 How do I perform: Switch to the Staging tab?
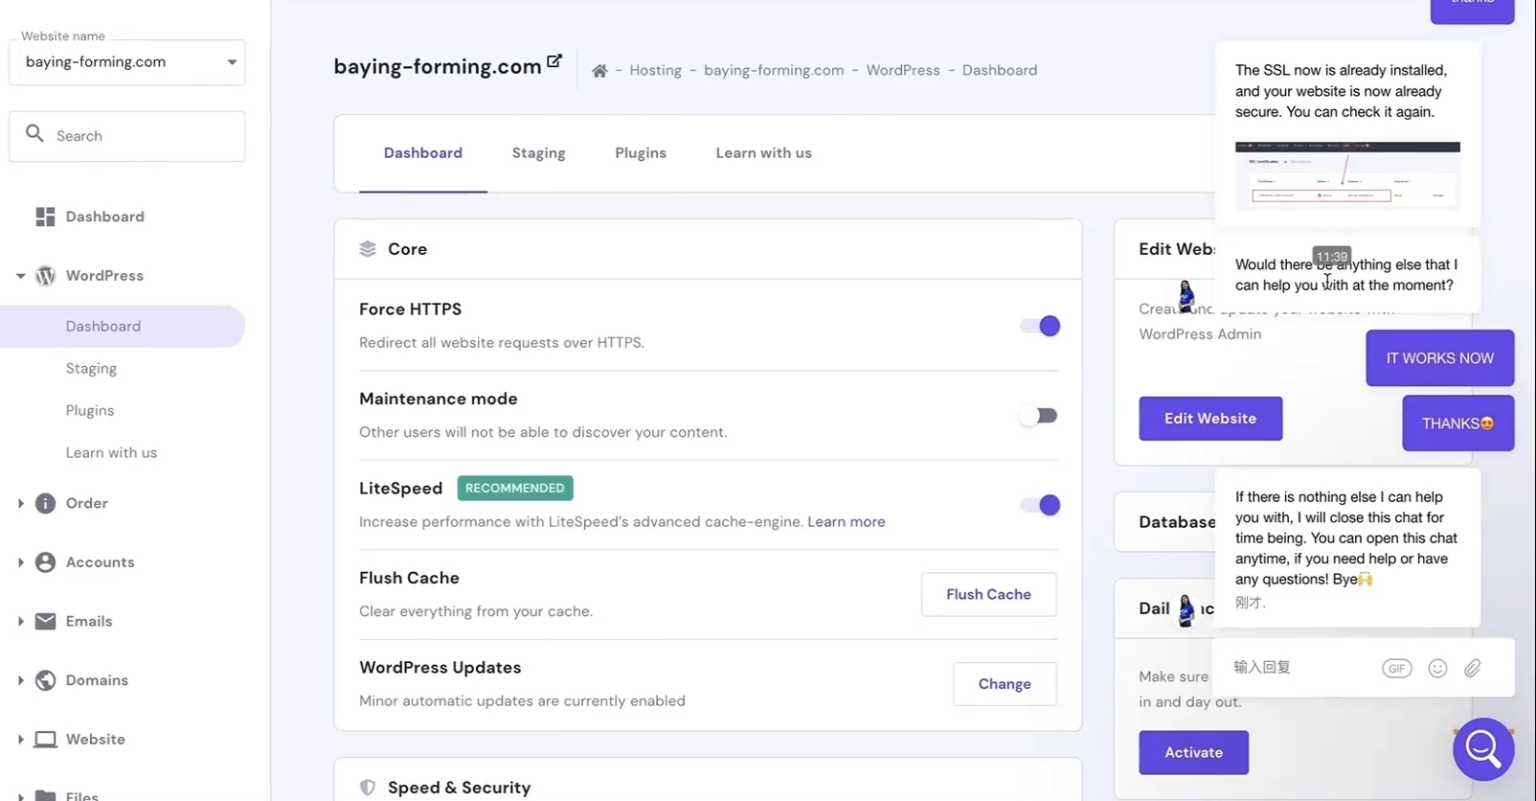coord(538,153)
